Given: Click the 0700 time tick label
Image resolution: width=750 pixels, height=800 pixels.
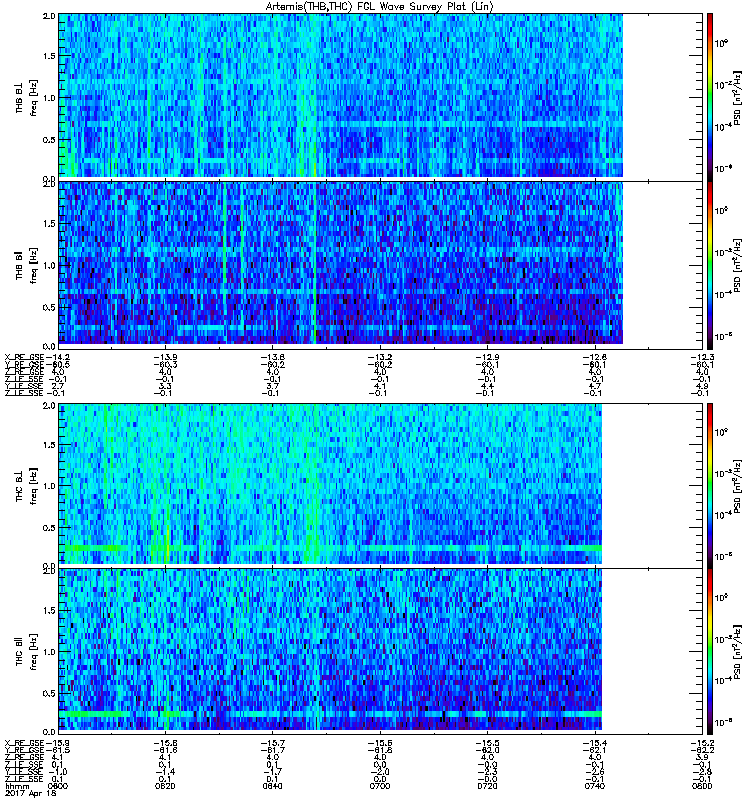Looking at the screenshot, I should [x=380, y=786].
